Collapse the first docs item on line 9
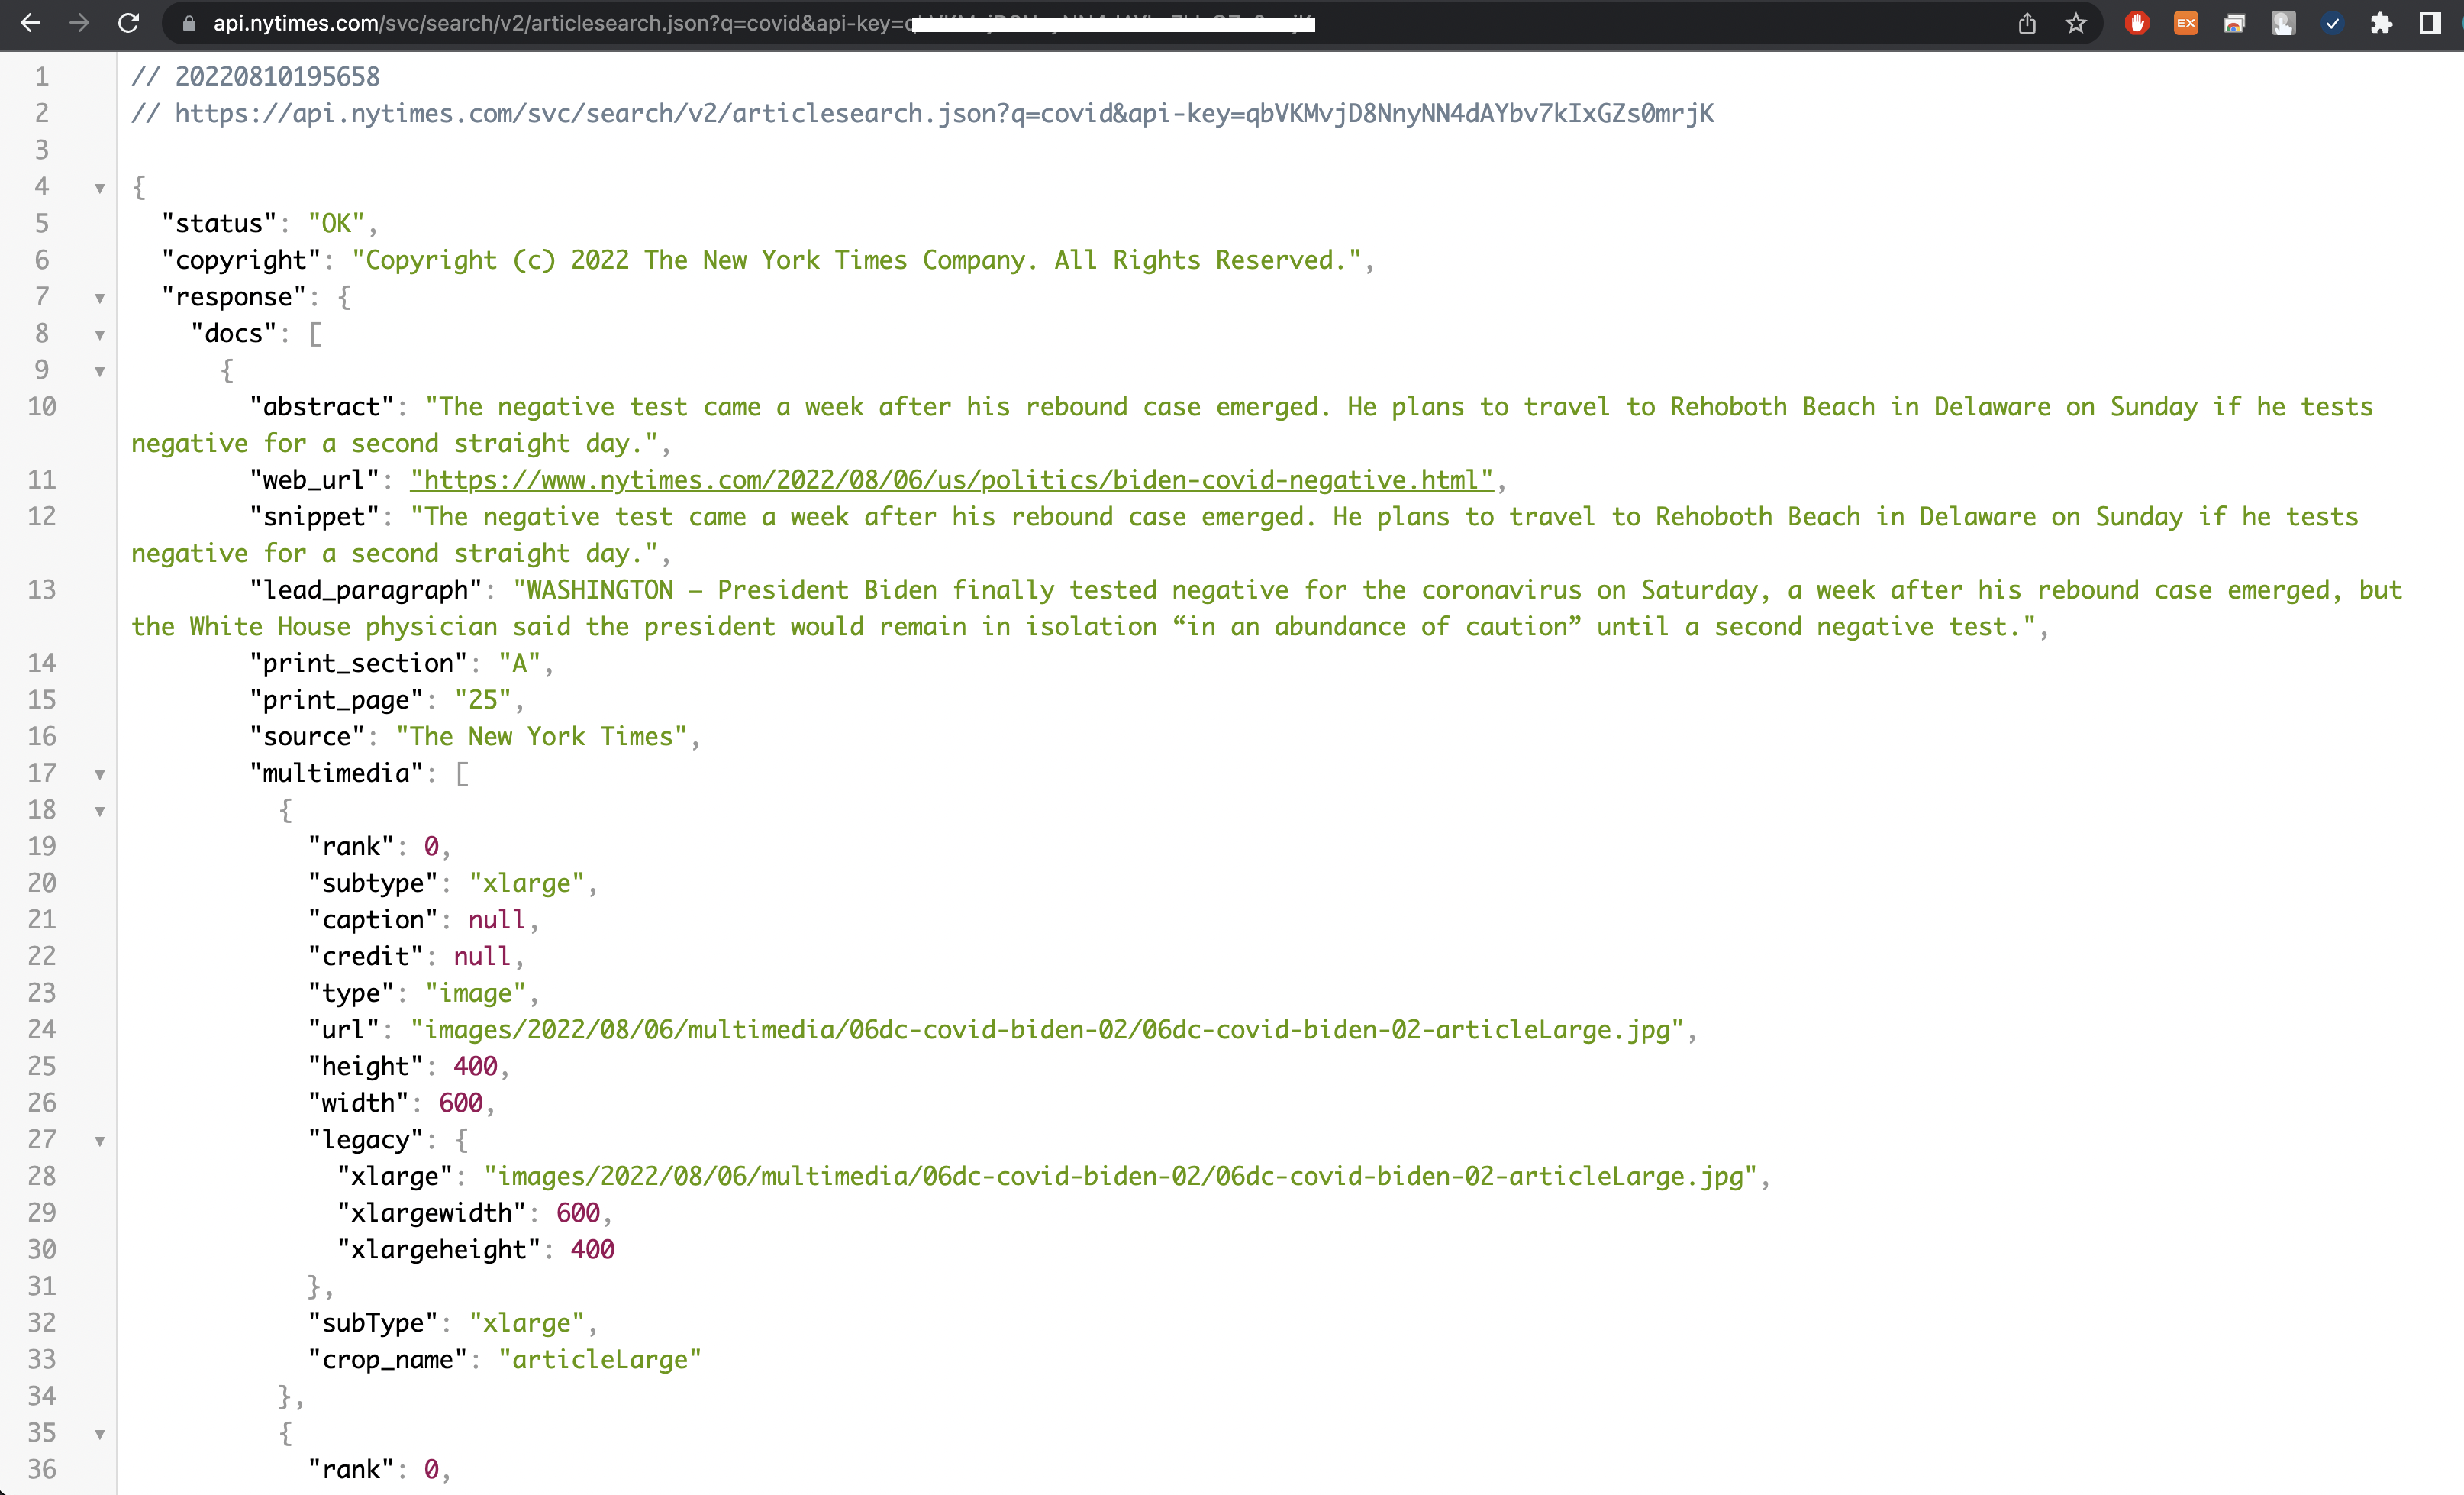The height and width of the screenshot is (1495, 2464). coord(100,372)
